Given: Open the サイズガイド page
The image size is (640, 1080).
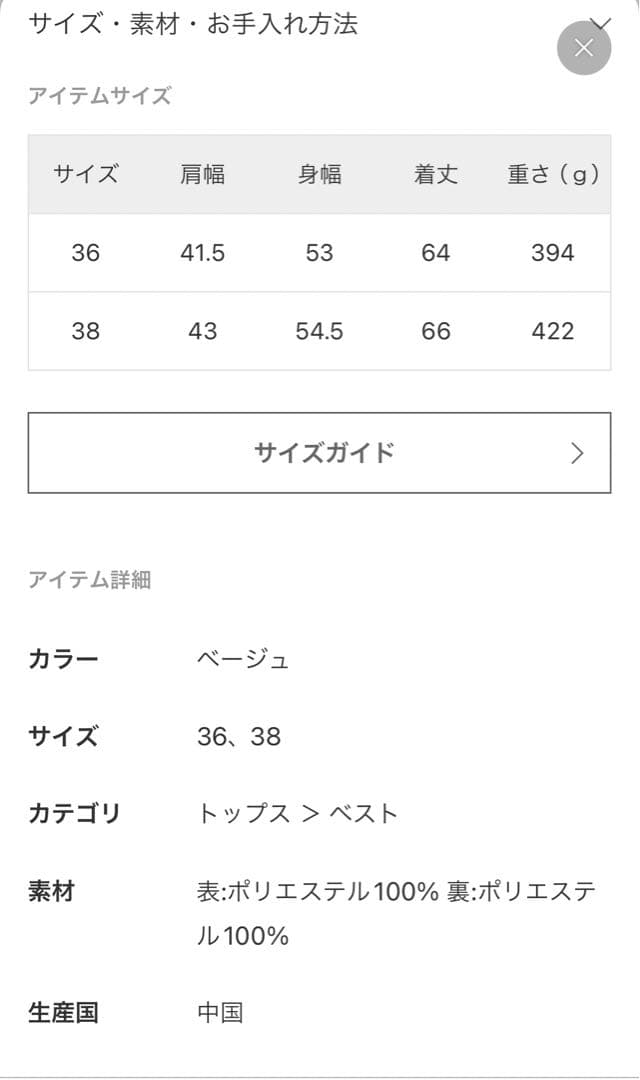Looking at the screenshot, I should (320, 452).
